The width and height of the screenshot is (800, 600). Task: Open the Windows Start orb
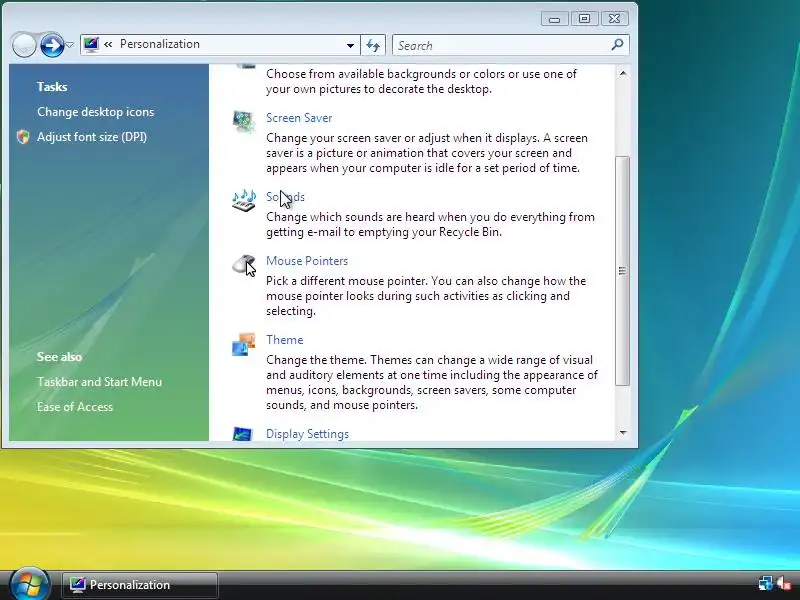point(30,583)
